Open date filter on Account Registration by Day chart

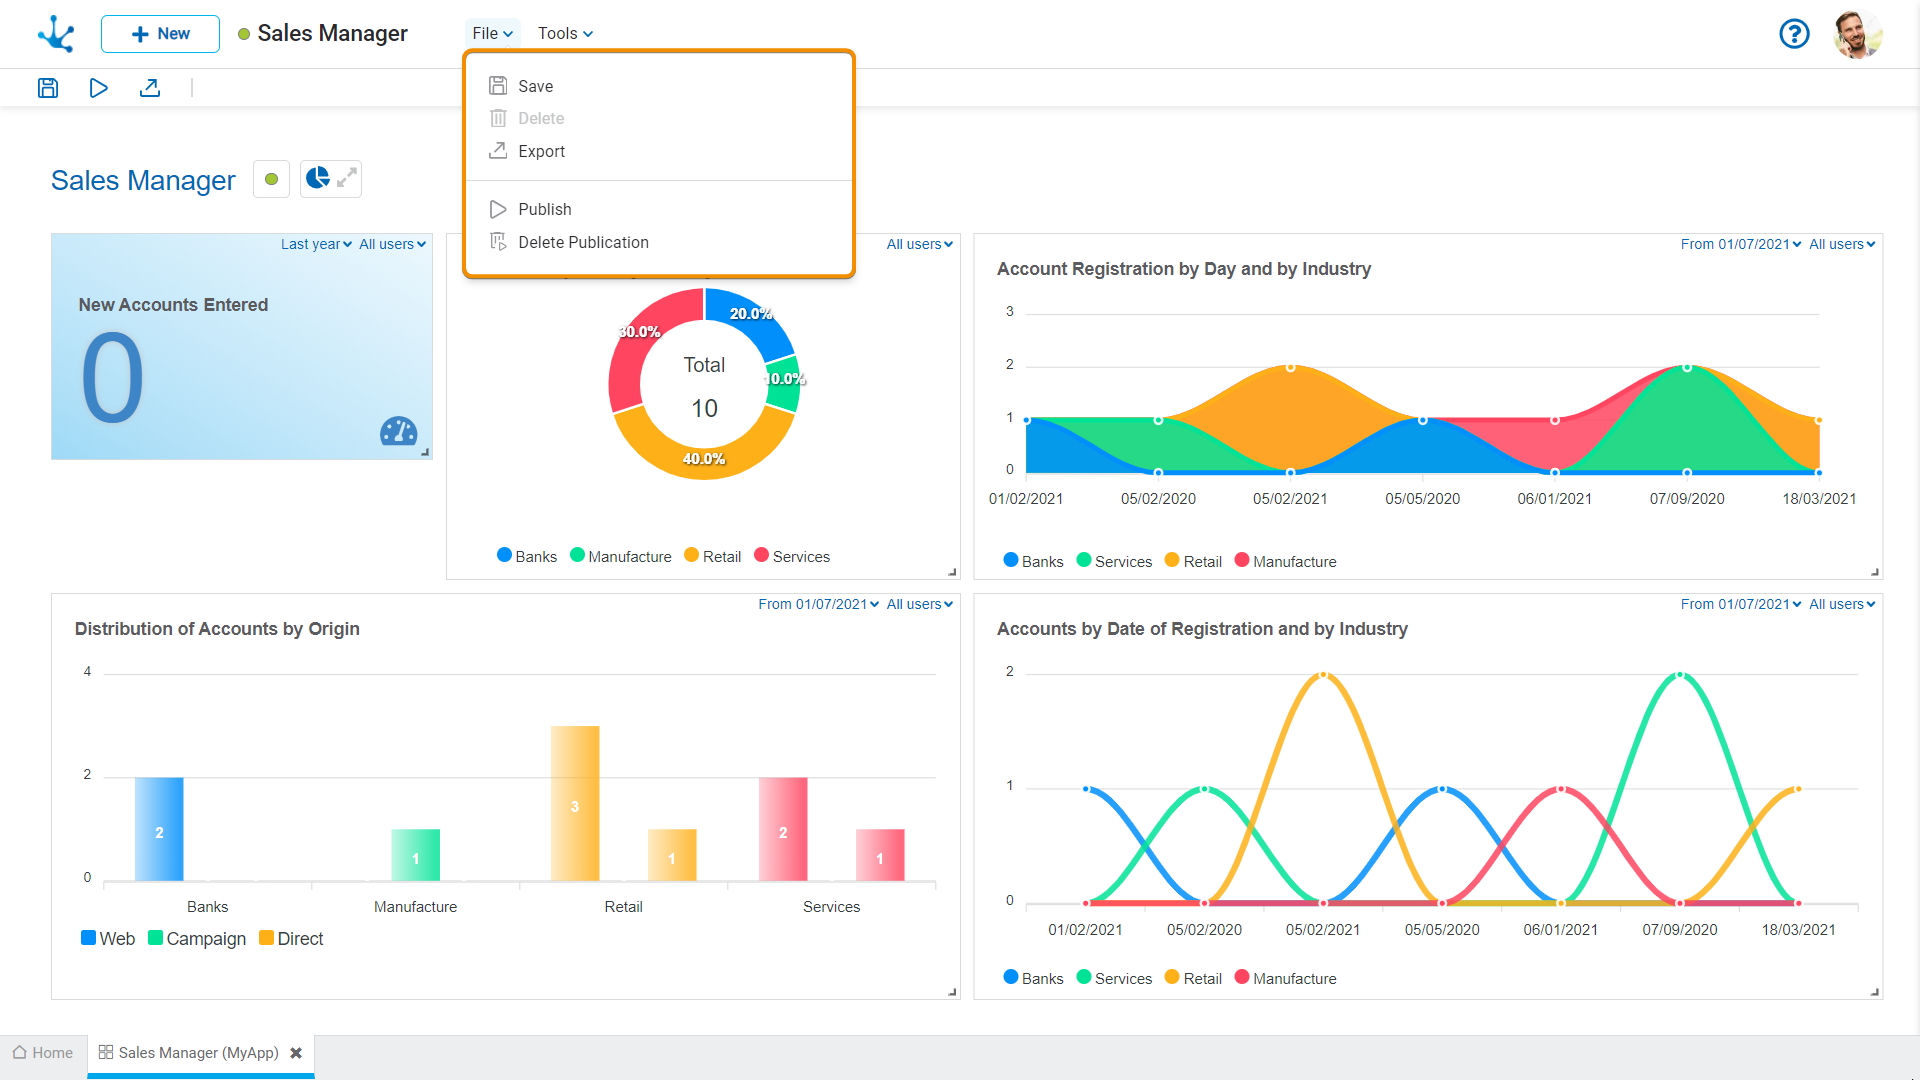click(1740, 244)
